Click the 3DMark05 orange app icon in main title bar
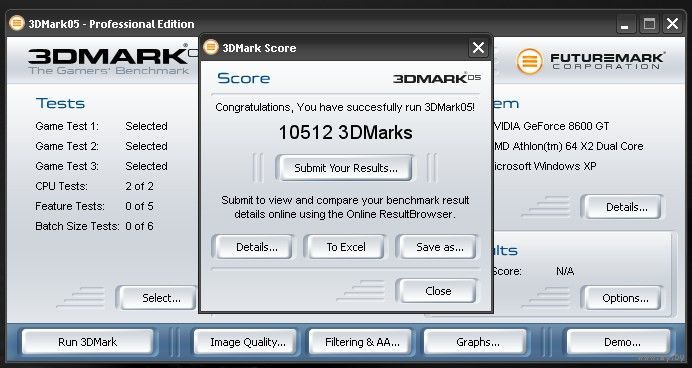 pos(17,23)
